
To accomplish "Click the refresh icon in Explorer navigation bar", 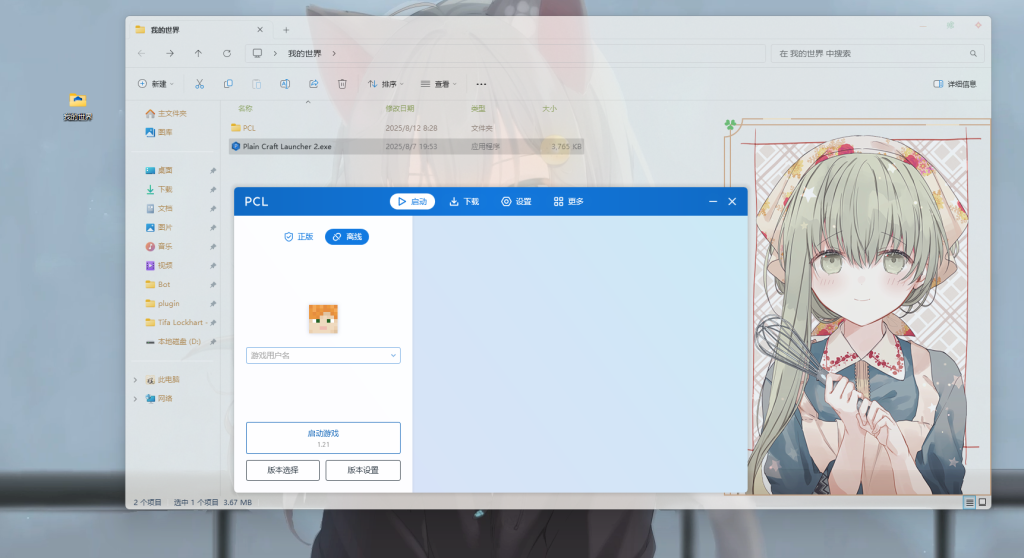I will (227, 53).
